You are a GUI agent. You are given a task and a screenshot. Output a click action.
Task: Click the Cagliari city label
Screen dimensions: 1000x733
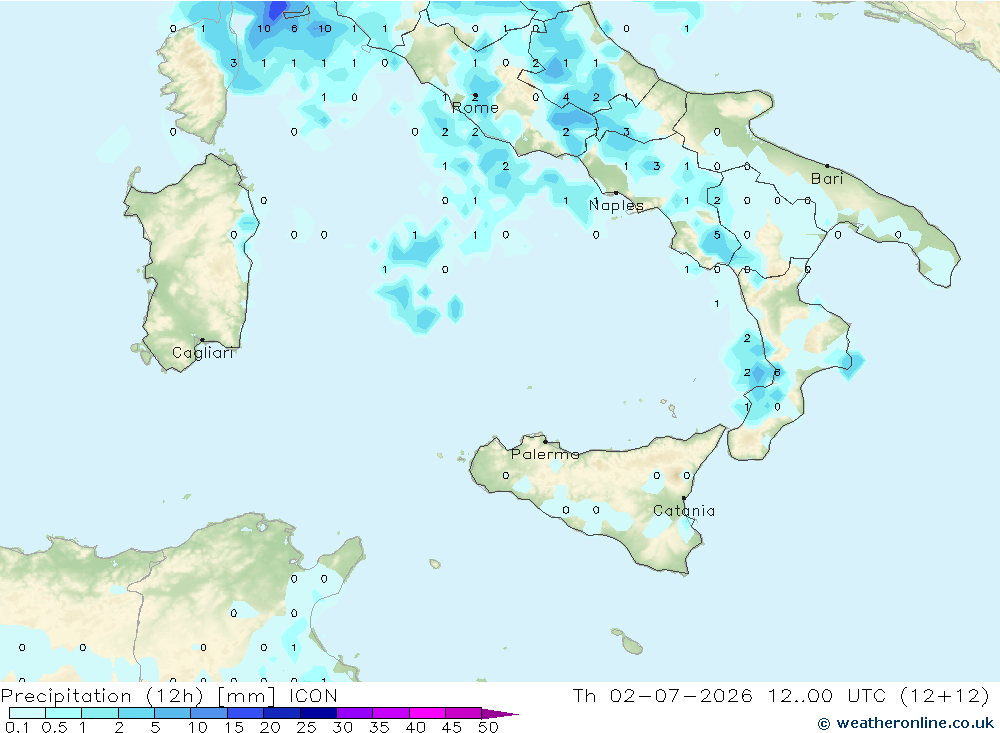(x=203, y=353)
